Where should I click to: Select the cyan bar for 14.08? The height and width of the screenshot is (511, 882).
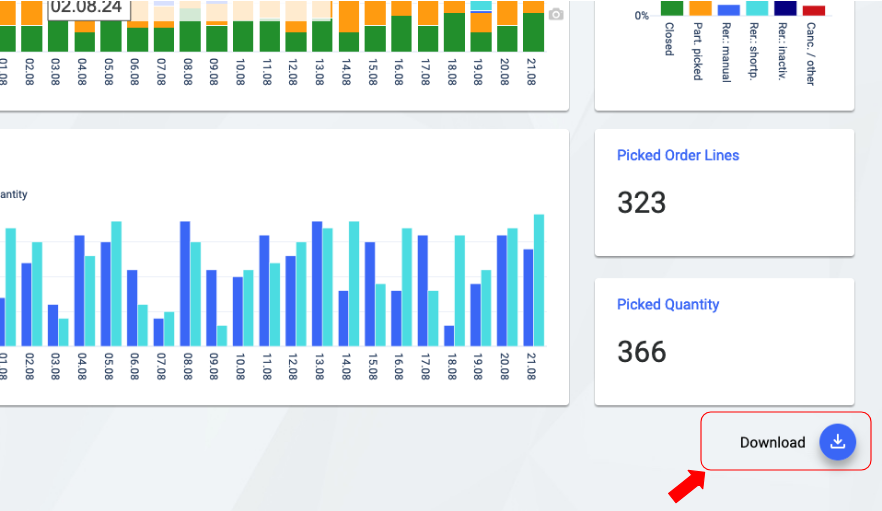point(354,283)
